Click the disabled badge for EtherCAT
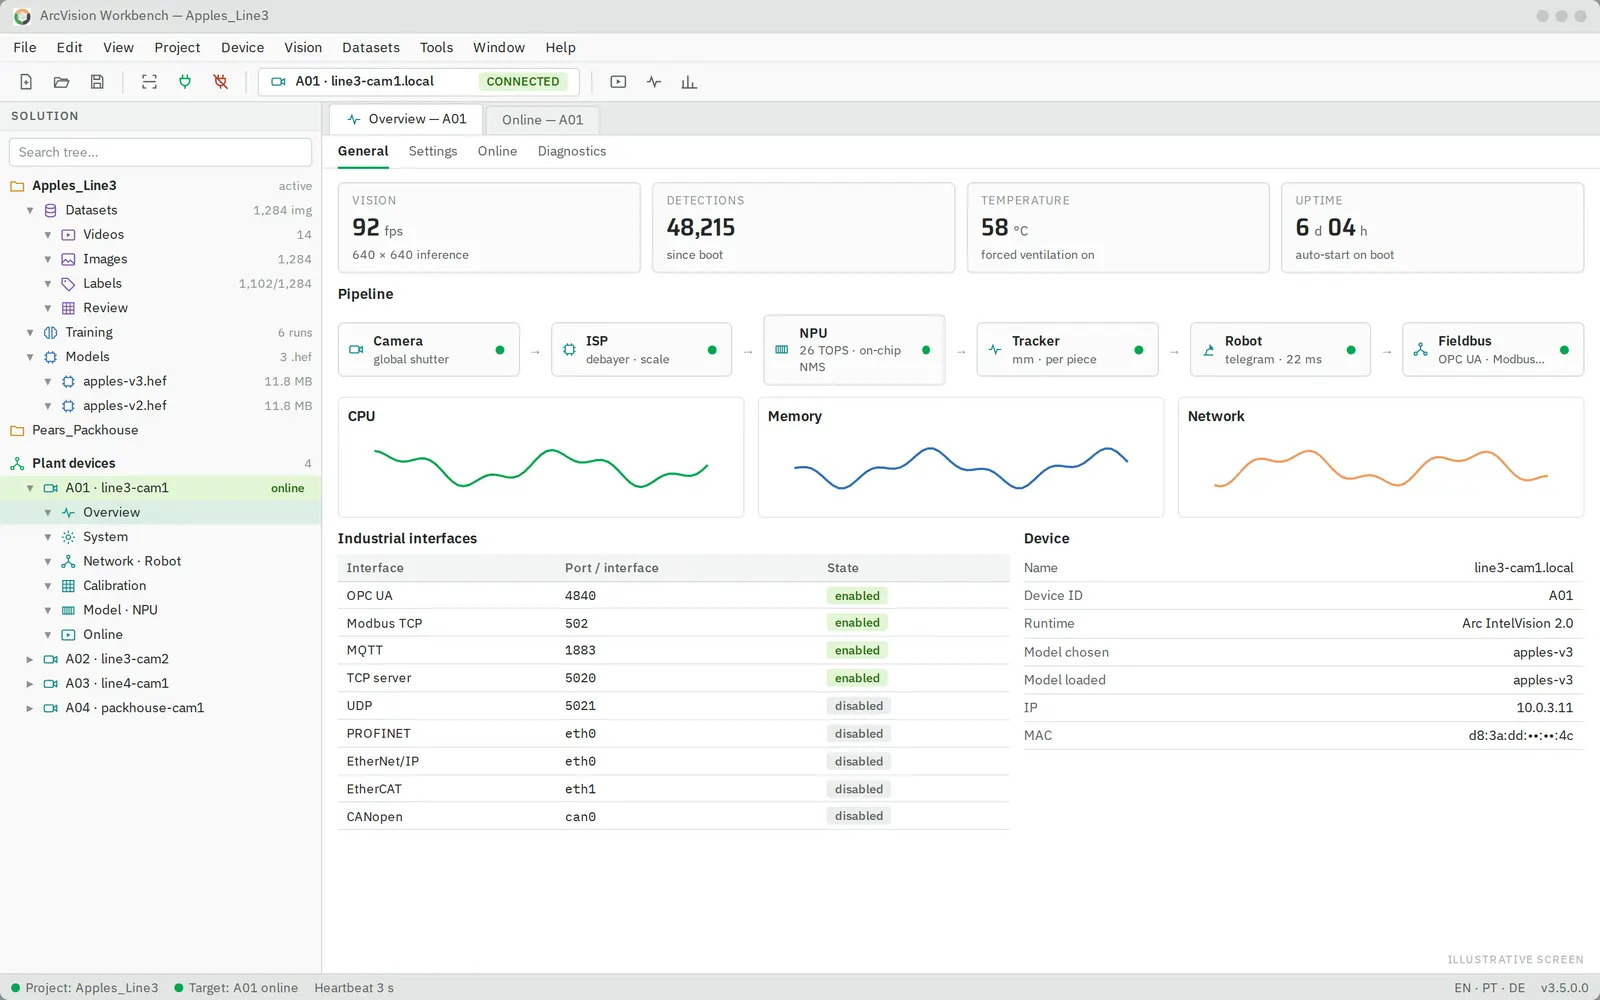Viewport: 1600px width, 1000px height. [859, 789]
